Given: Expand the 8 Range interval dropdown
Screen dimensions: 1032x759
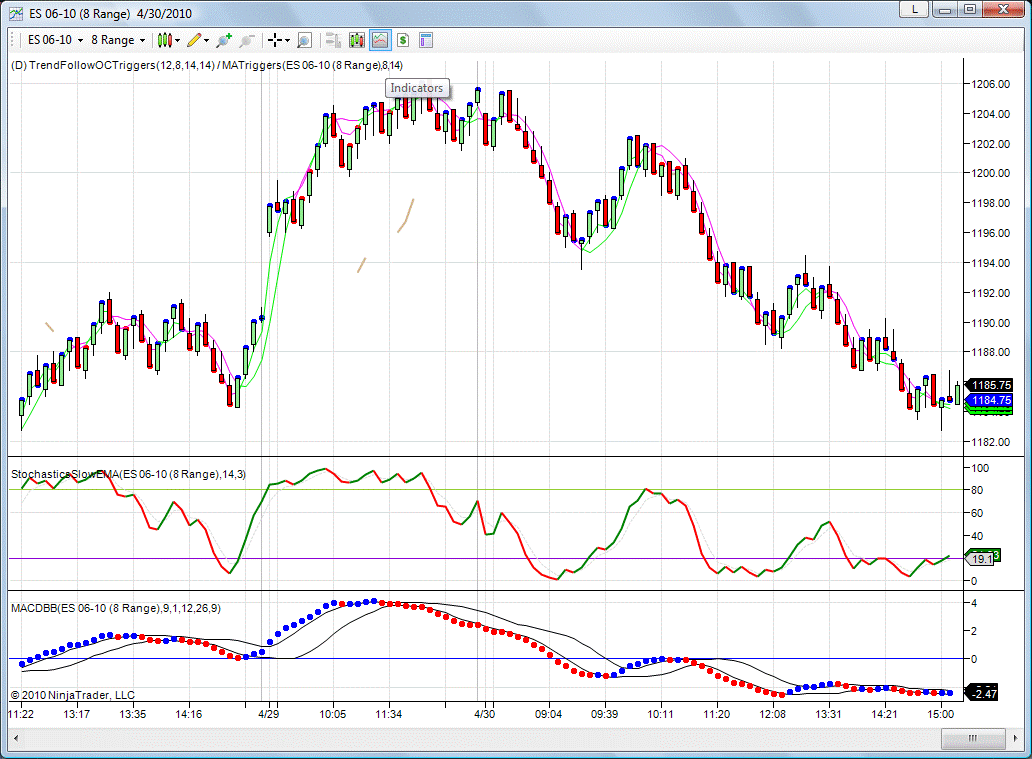Looking at the screenshot, I should click(142, 40).
